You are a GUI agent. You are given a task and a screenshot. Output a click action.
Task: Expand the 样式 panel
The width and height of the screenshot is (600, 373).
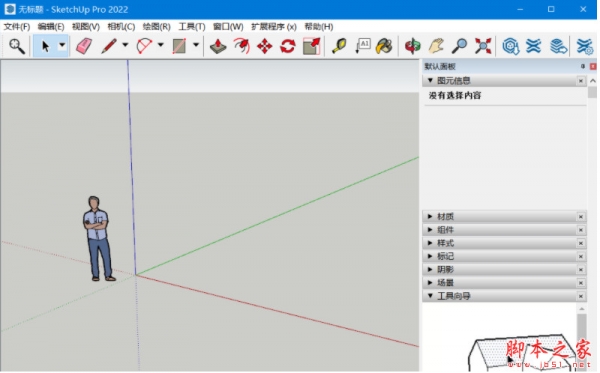click(x=430, y=243)
